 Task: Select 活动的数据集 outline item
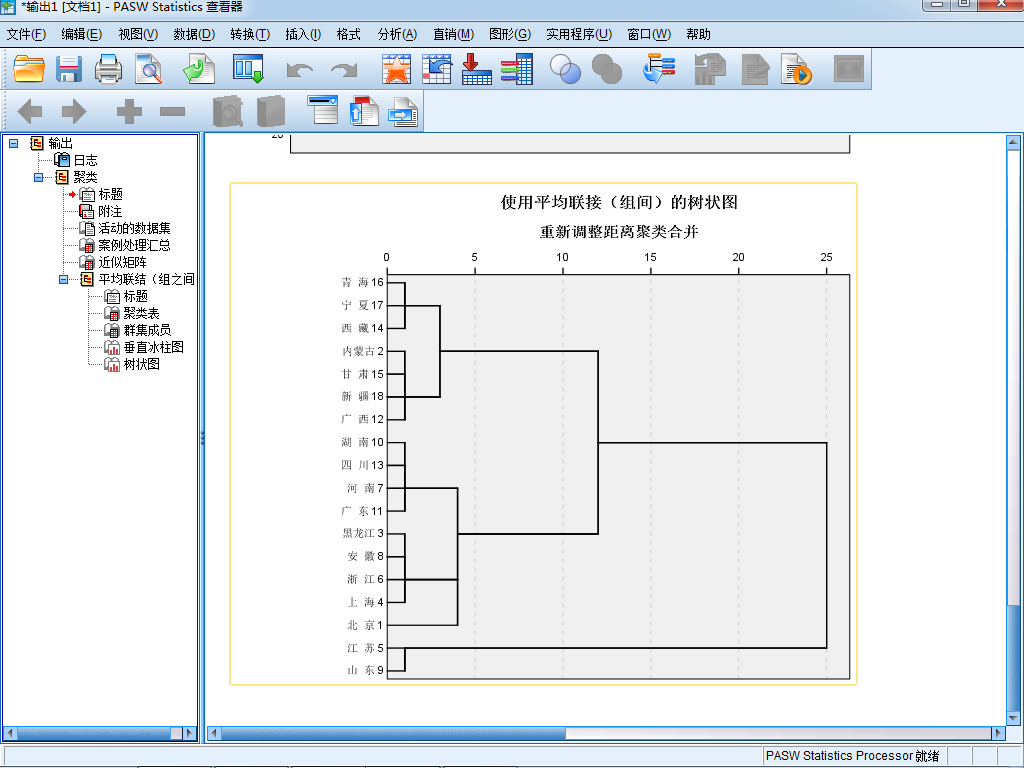click(x=134, y=228)
